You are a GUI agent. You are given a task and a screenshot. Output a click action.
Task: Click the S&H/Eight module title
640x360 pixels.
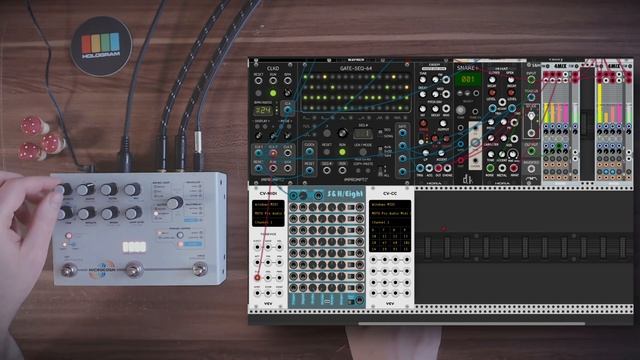(345, 195)
